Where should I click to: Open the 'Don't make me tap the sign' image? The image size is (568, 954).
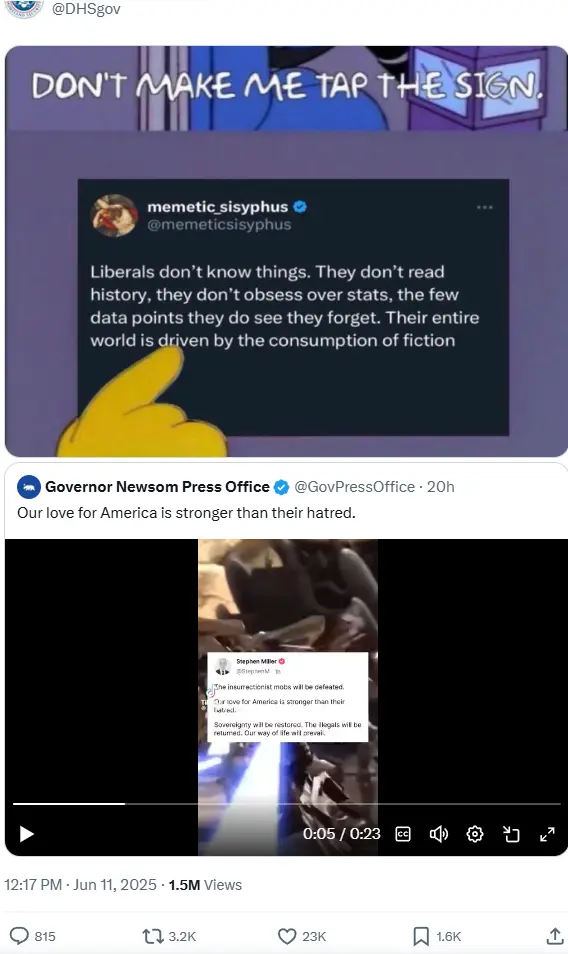point(286,251)
